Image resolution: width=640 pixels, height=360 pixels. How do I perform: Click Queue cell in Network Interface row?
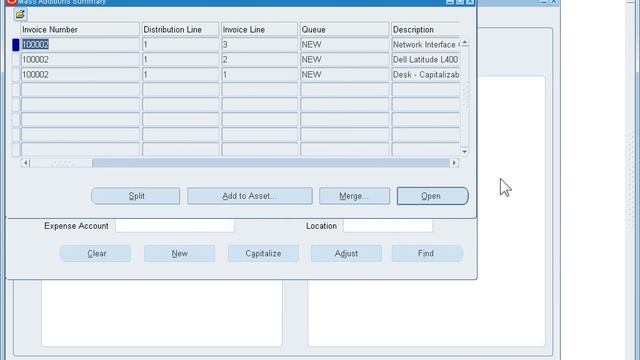click(x=344, y=44)
